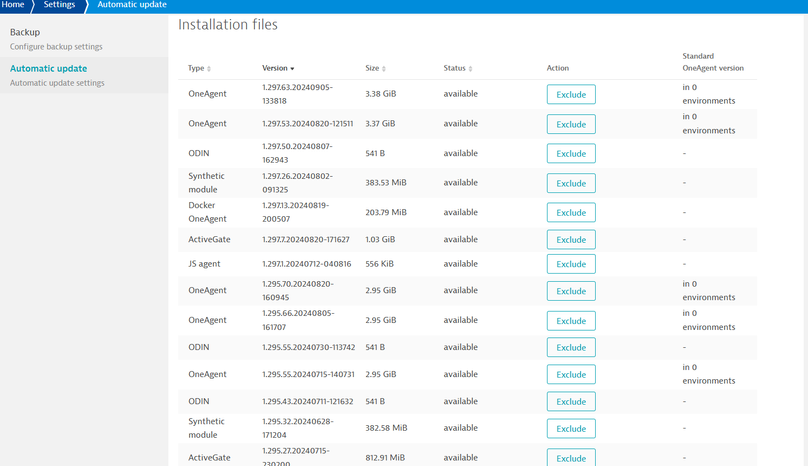808x466 pixels.
Task: Click the page vertical scrollbar
Action: 804,240
